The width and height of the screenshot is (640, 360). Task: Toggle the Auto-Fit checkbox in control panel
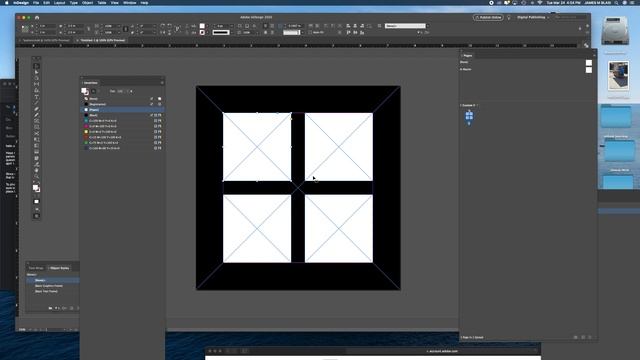(x=310, y=32)
